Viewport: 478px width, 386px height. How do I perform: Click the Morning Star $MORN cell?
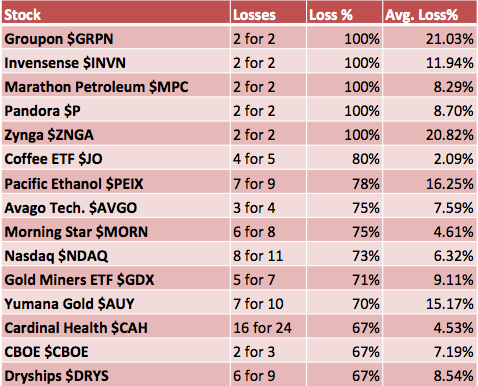pyautogui.click(x=116, y=231)
